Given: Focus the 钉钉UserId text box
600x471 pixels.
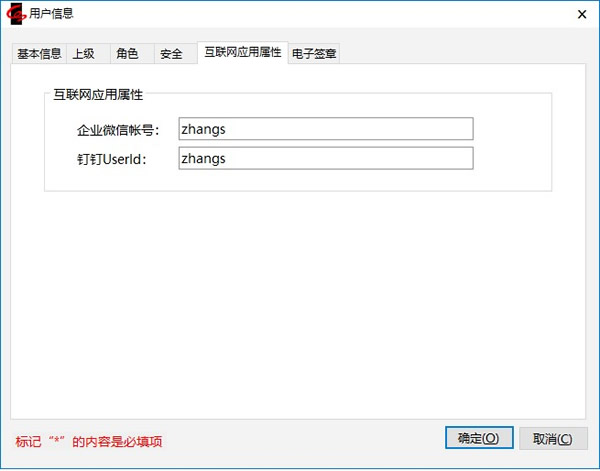Looking at the screenshot, I should 325,159.
